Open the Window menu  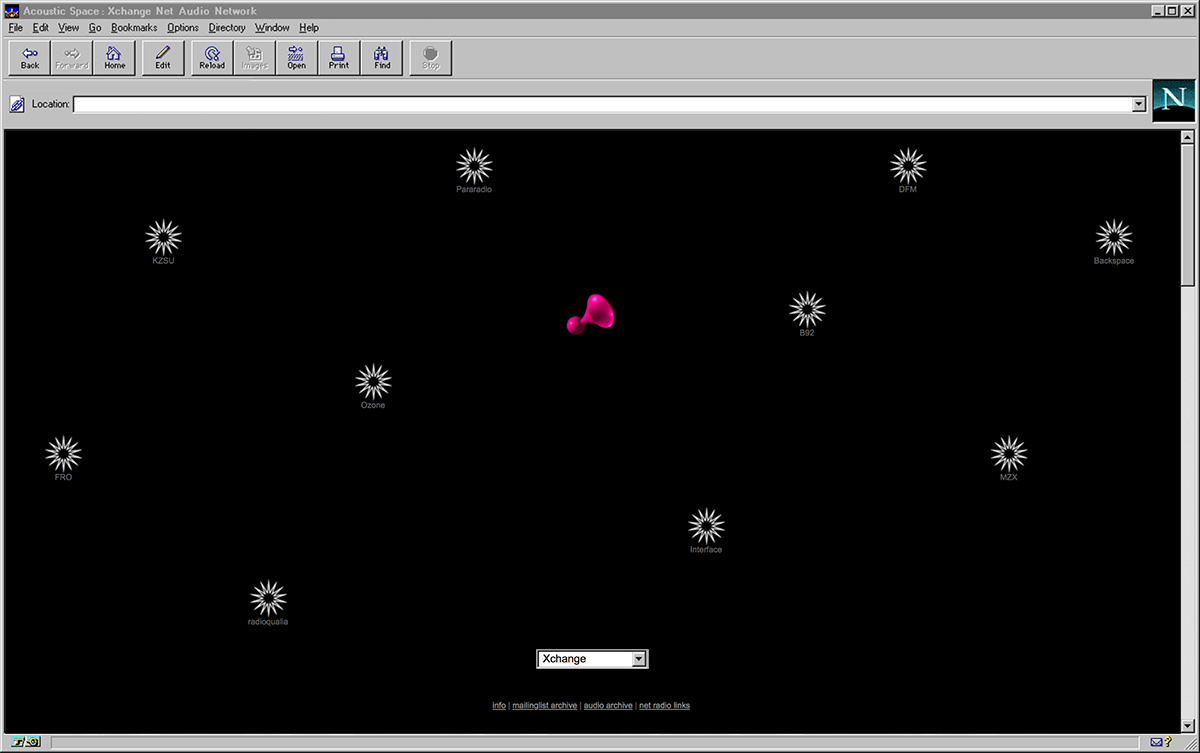[x=272, y=28]
